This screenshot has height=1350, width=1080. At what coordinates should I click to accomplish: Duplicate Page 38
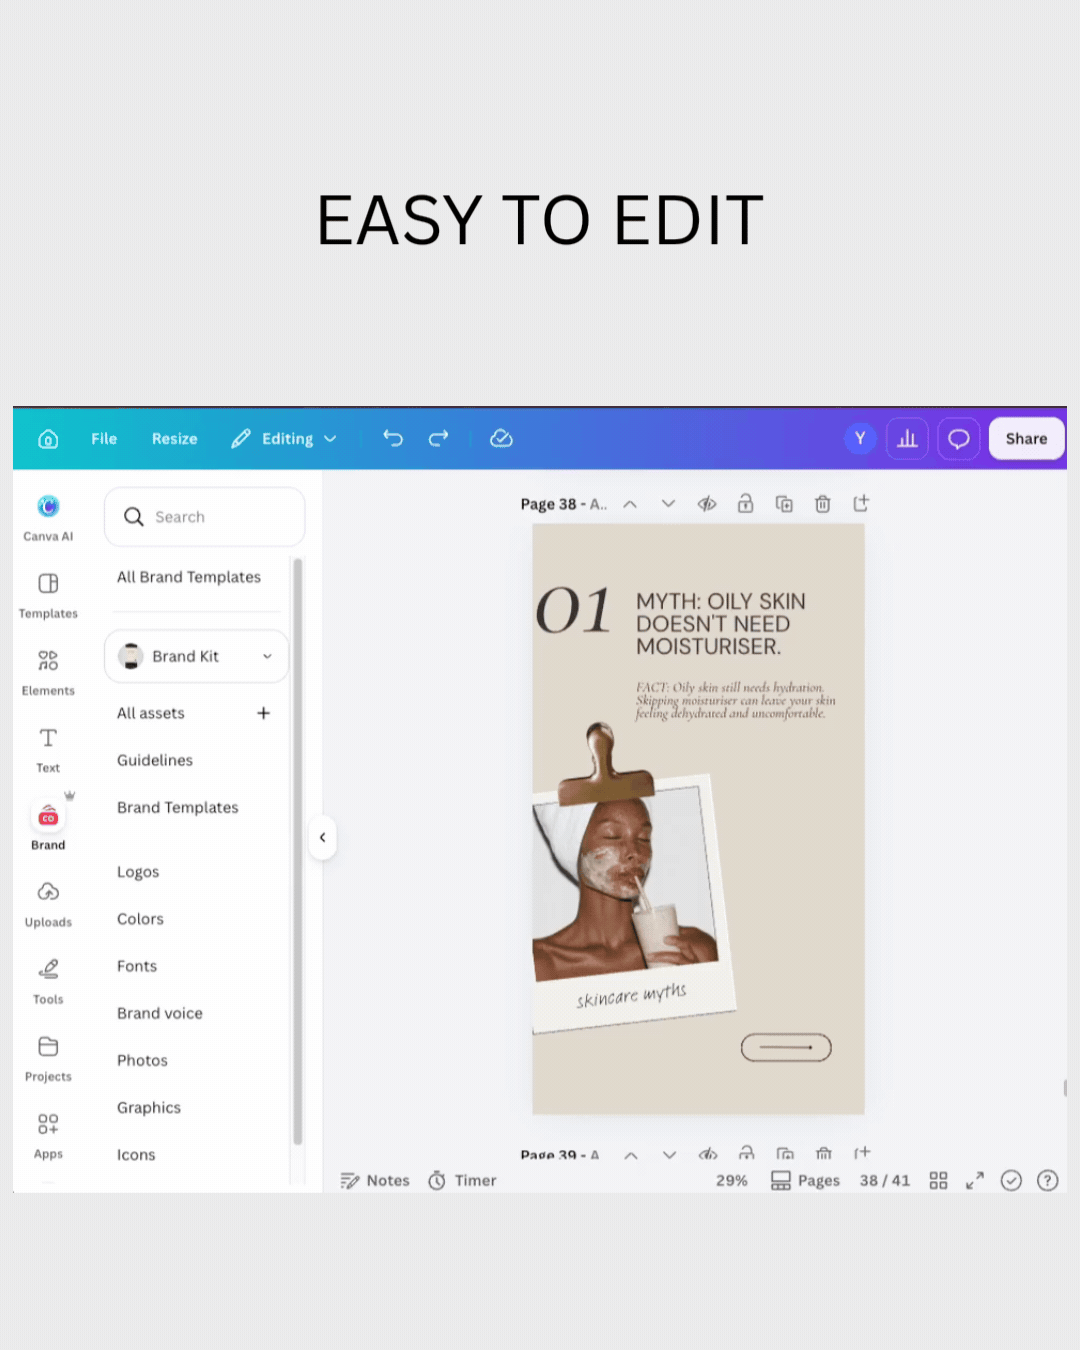click(x=784, y=504)
